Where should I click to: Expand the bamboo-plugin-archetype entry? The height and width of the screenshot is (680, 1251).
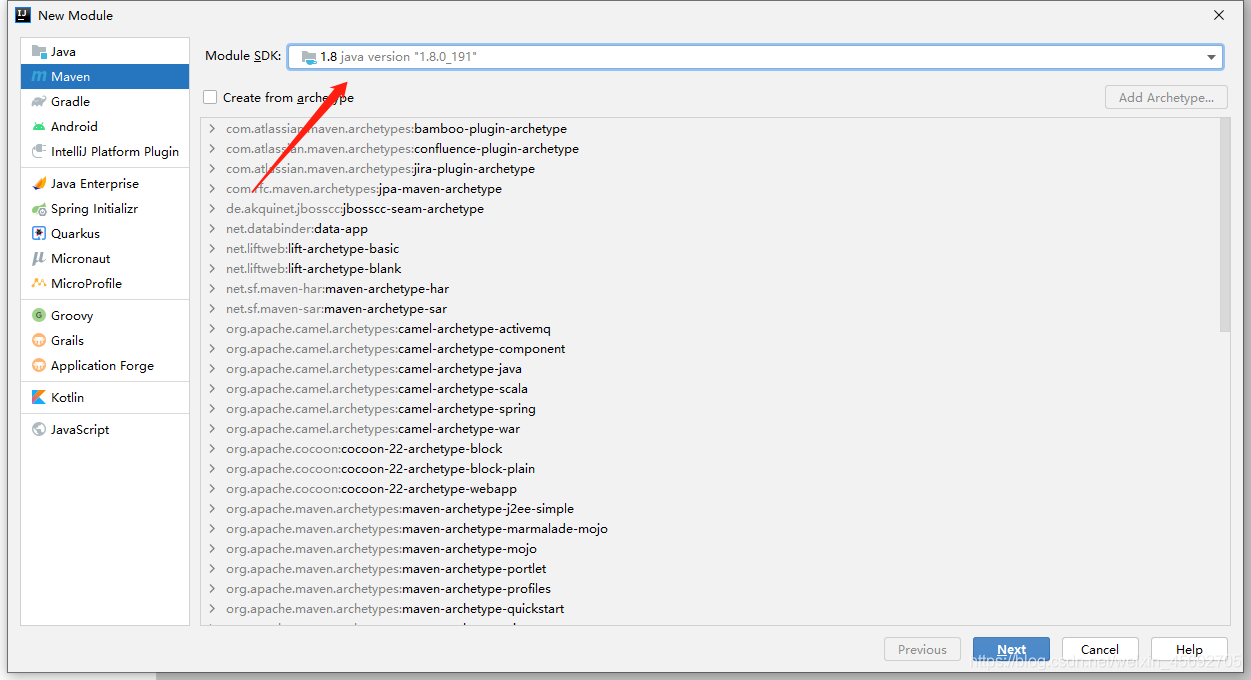(212, 129)
